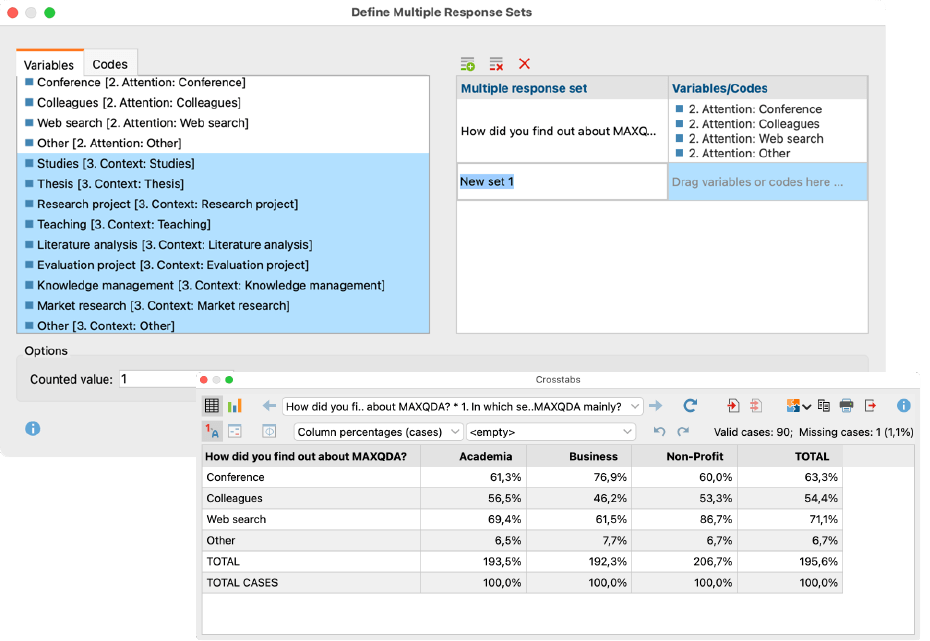
Task: Select the Web search row label in Crosstabs
Action: click(x=236, y=519)
